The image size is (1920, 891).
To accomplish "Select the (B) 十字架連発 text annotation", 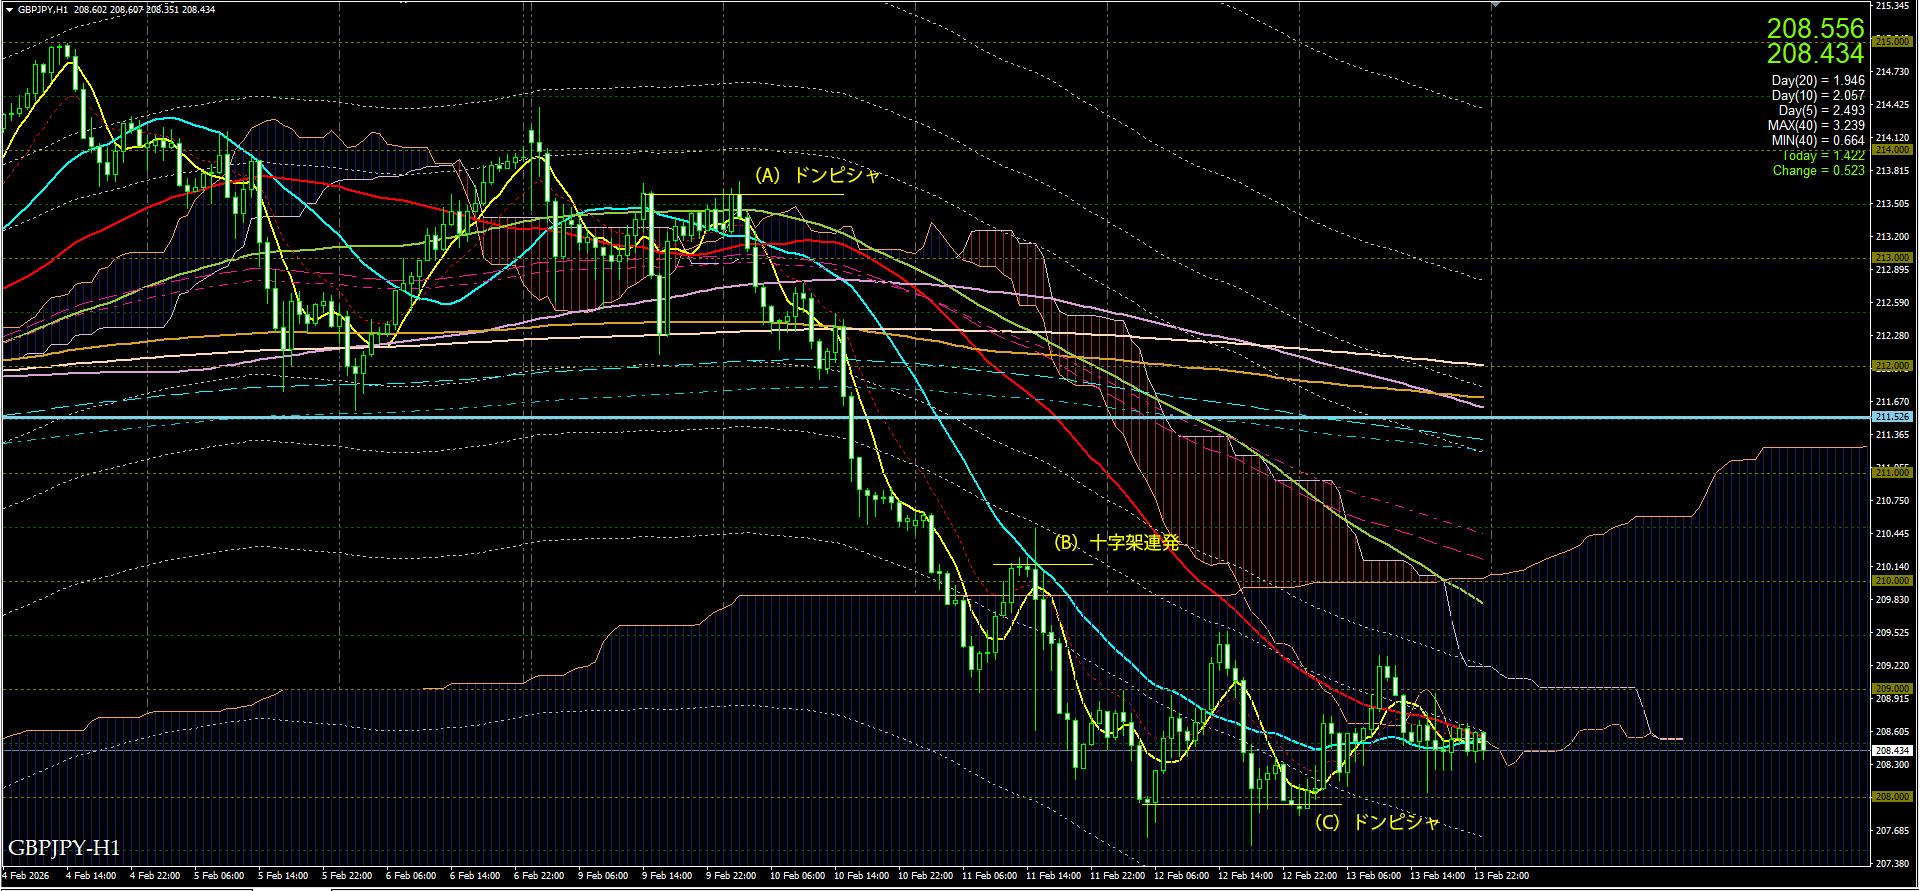I will (1117, 543).
